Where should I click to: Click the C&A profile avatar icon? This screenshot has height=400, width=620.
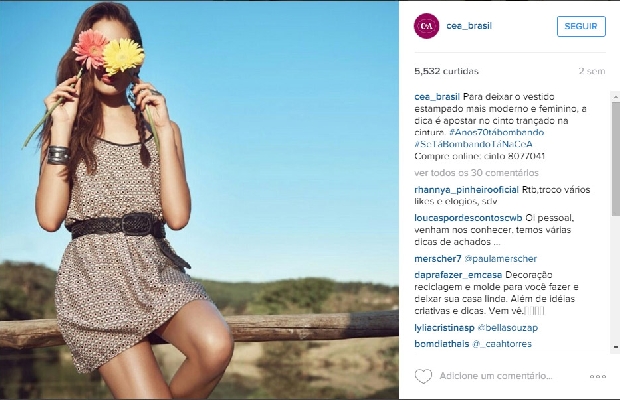click(x=426, y=26)
